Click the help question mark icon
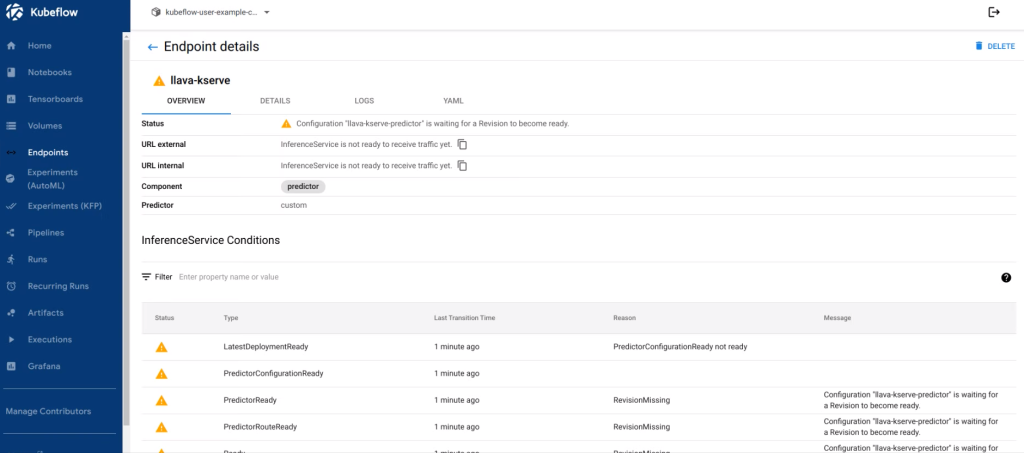This screenshot has width=1024, height=453. (1006, 277)
